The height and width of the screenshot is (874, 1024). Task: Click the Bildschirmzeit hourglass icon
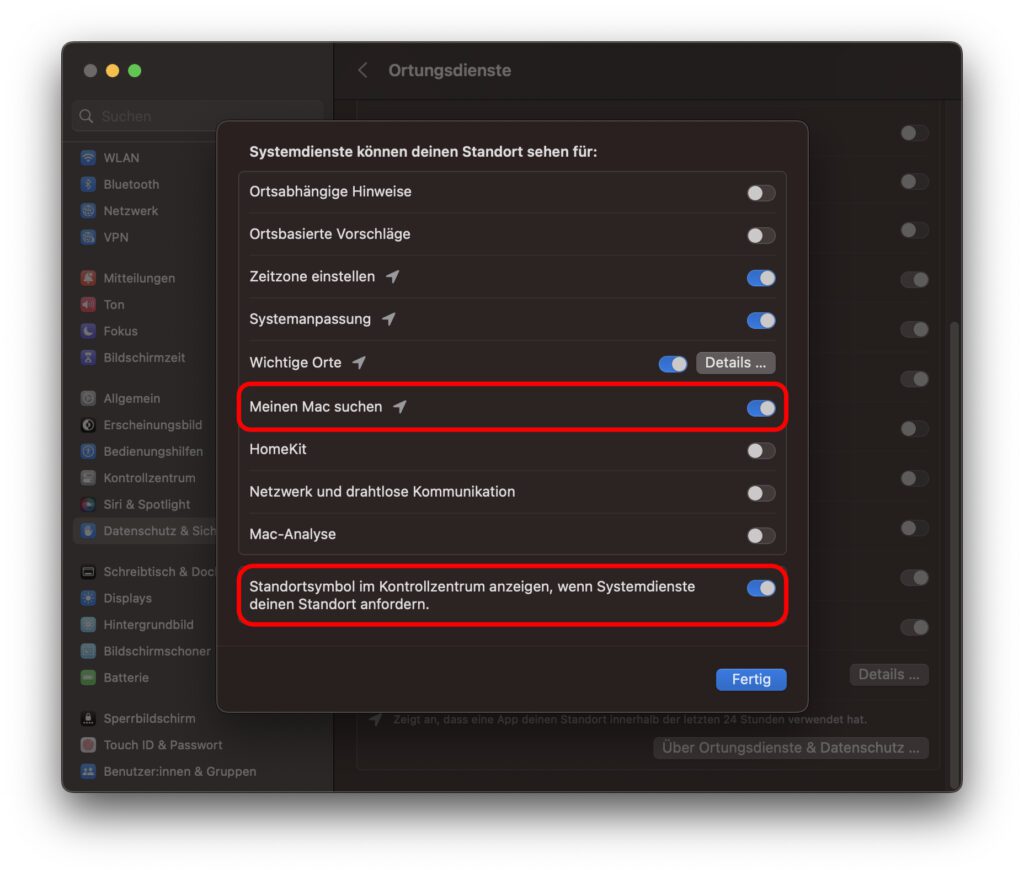pos(88,357)
